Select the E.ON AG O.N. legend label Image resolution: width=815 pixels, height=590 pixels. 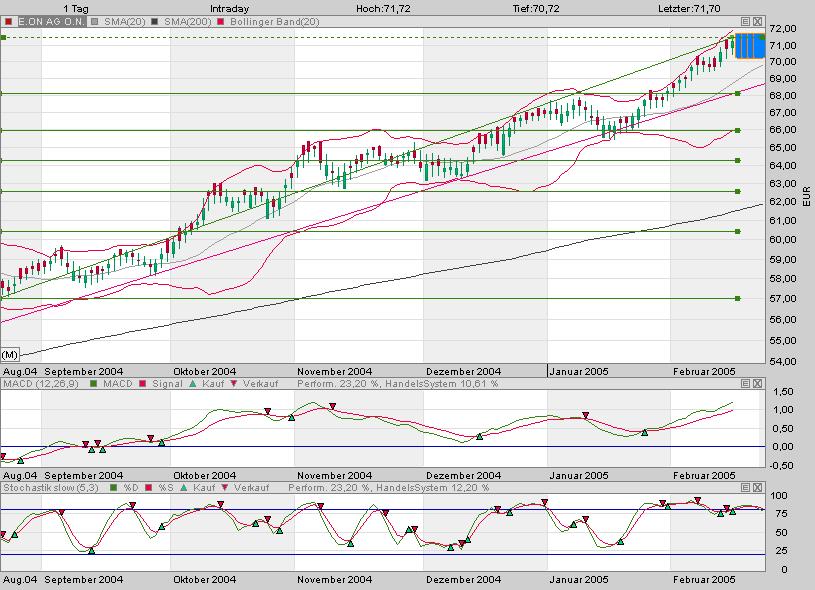[x=51, y=22]
